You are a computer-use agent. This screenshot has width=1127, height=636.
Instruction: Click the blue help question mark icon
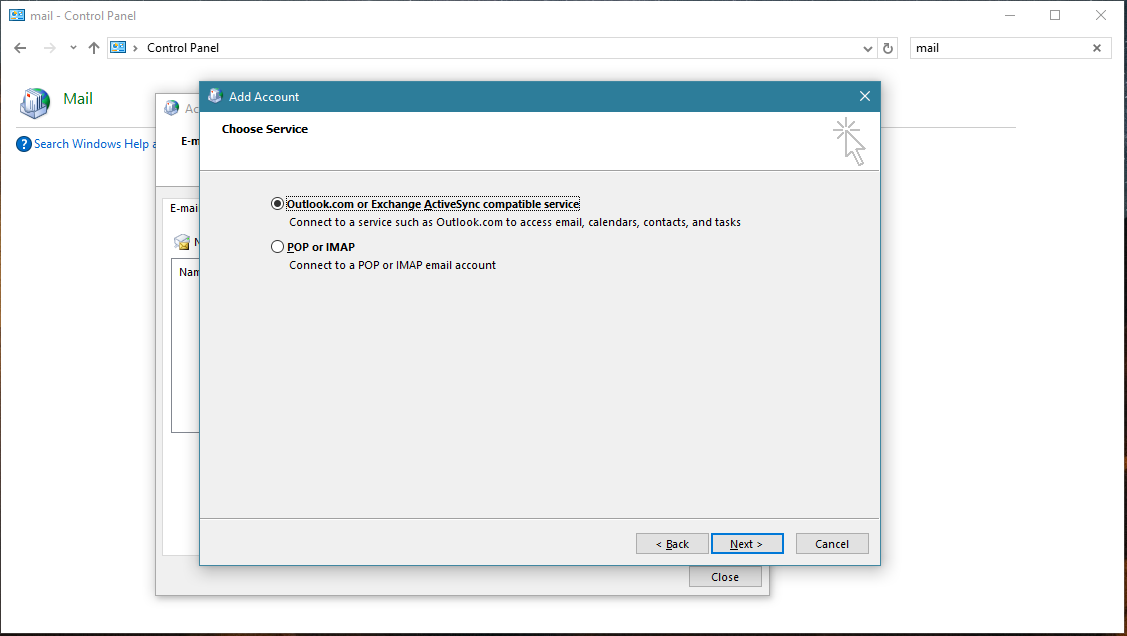click(24, 144)
